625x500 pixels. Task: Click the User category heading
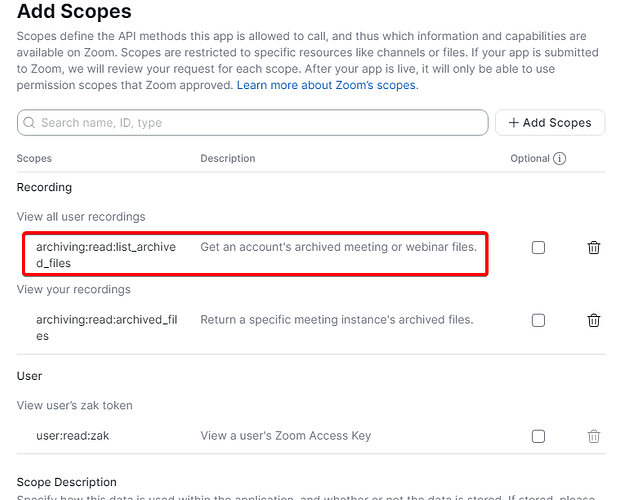(29, 376)
